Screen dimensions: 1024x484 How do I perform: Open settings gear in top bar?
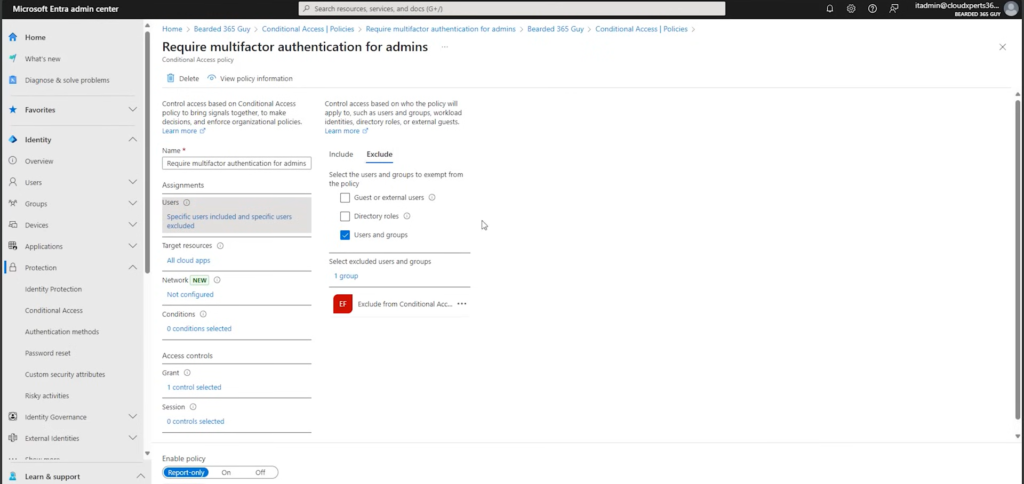tap(851, 9)
